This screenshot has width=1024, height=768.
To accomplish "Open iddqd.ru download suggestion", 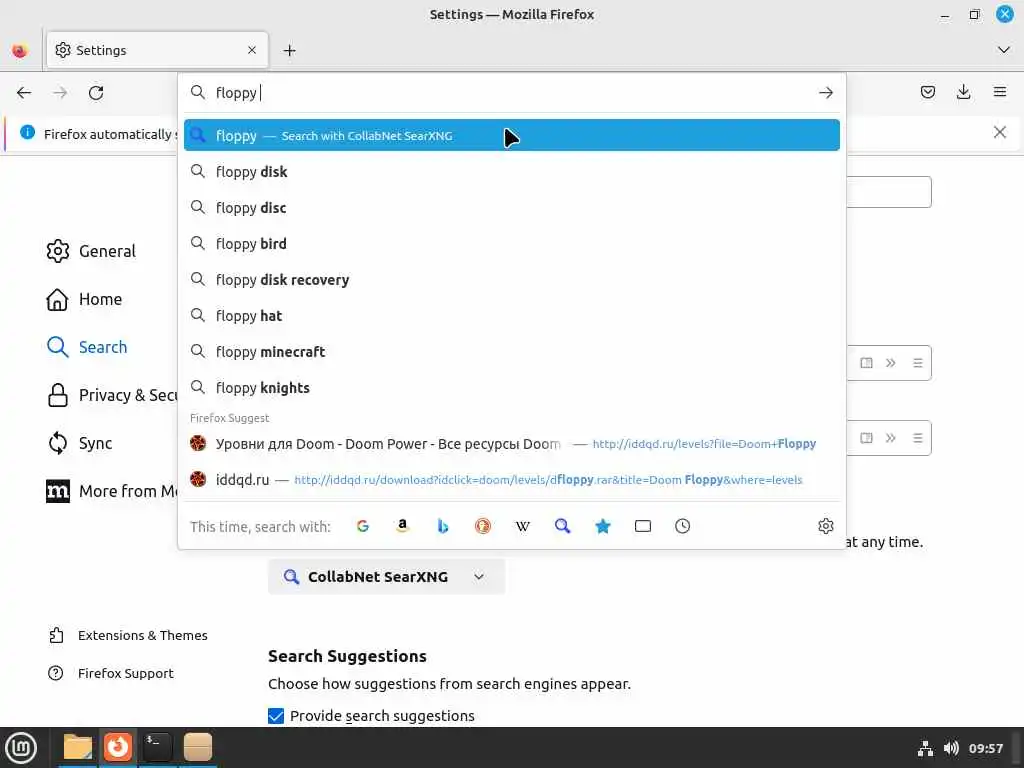I will click(512, 480).
